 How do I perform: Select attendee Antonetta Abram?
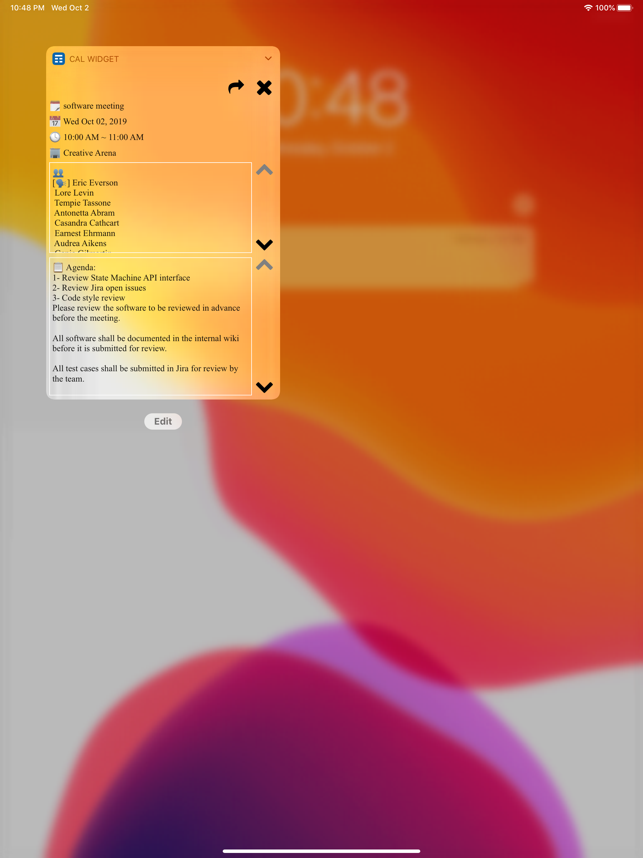click(84, 213)
